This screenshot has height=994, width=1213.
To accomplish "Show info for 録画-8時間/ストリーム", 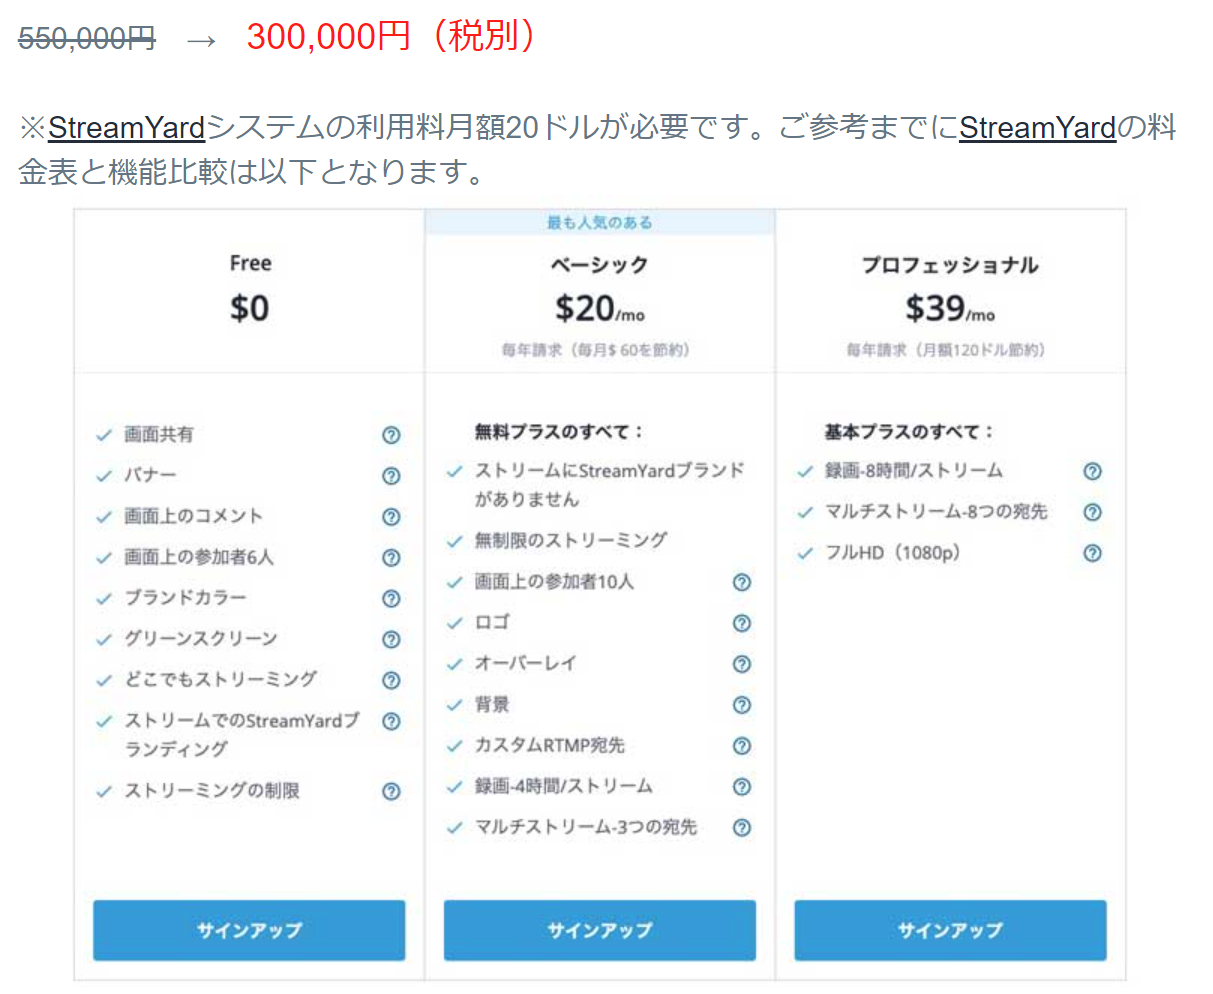I will point(1093,471).
